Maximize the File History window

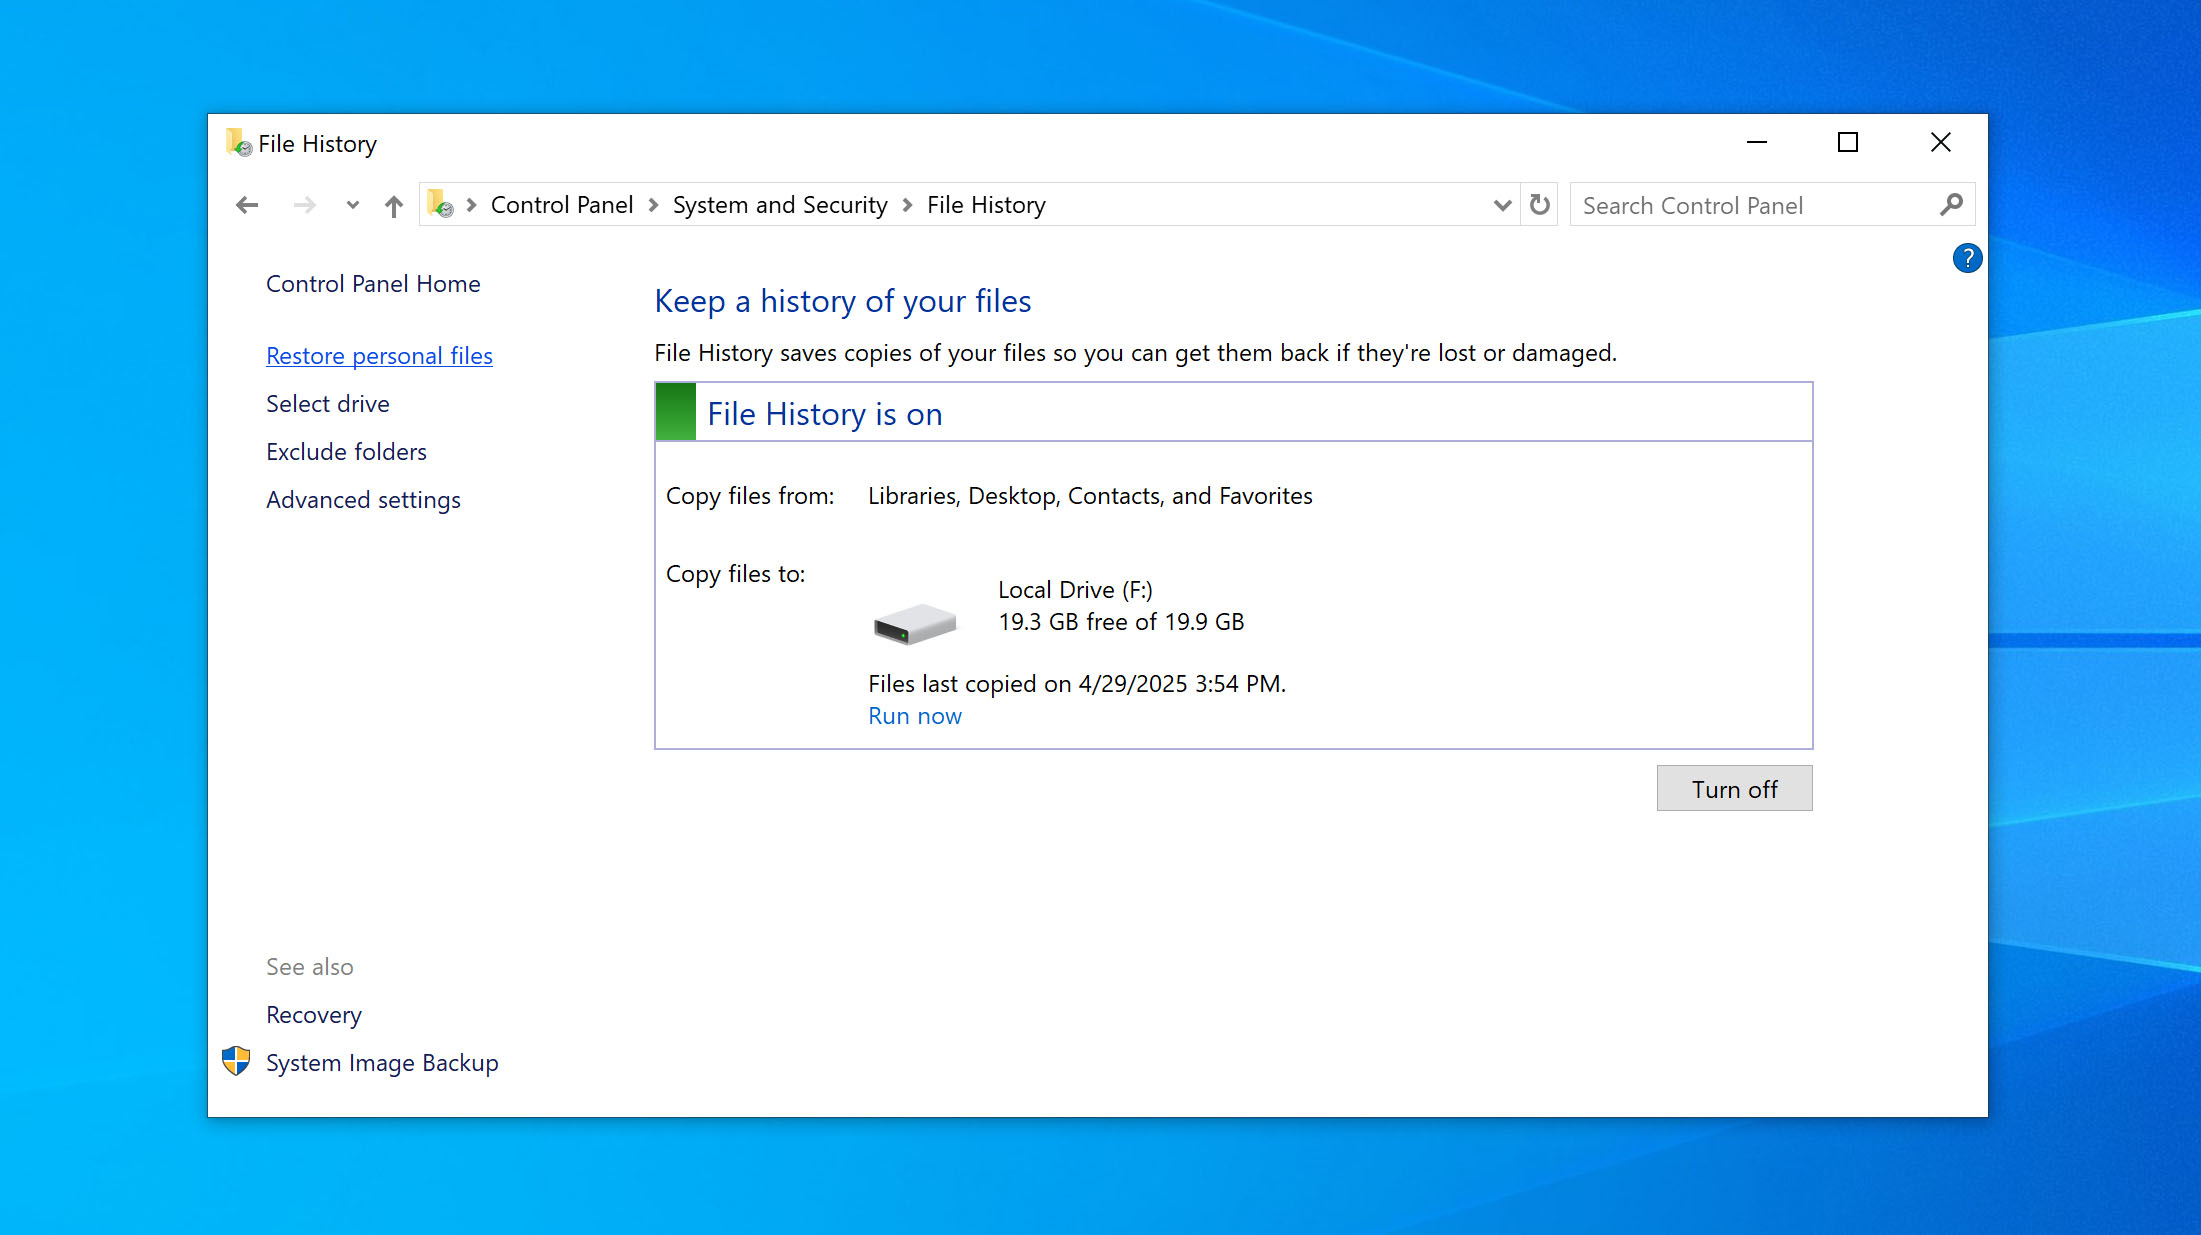[x=1848, y=142]
